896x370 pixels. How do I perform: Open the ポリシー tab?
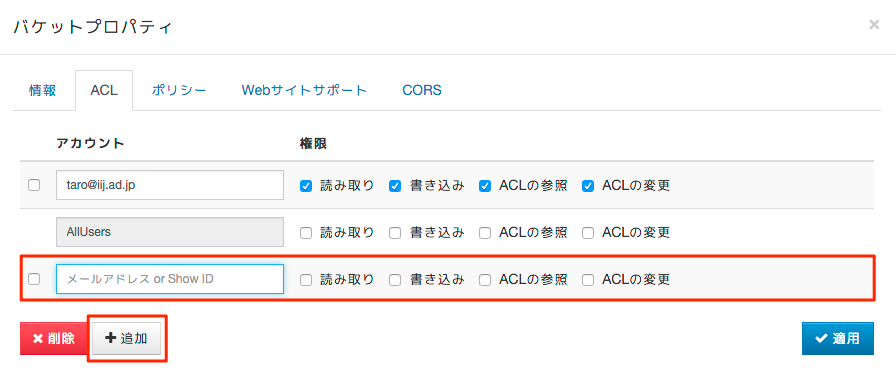pyautogui.click(x=179, y=90)
